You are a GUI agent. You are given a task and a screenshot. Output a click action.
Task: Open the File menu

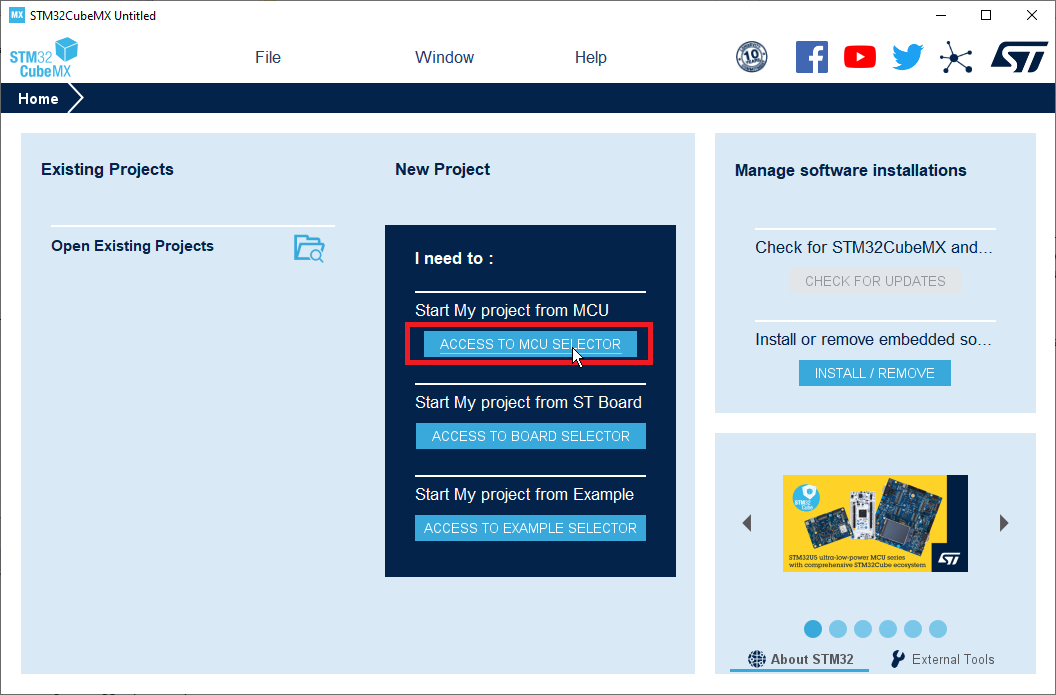click(x=268, y=57)
